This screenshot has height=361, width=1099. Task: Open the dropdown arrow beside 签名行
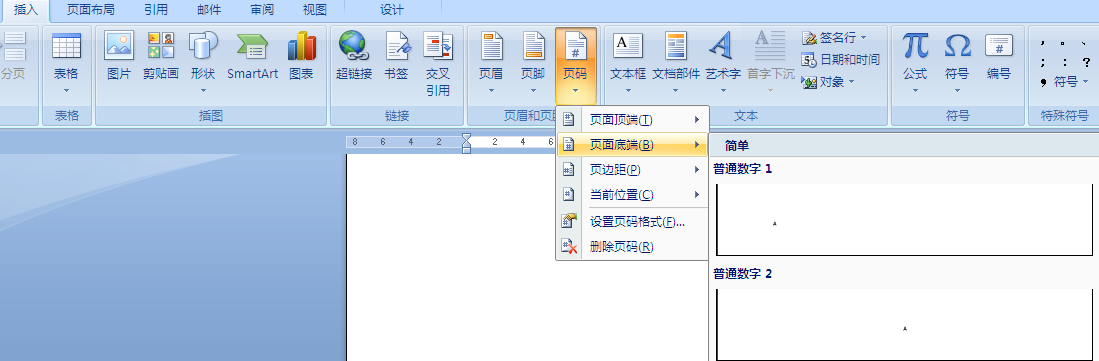pos(864,37)
